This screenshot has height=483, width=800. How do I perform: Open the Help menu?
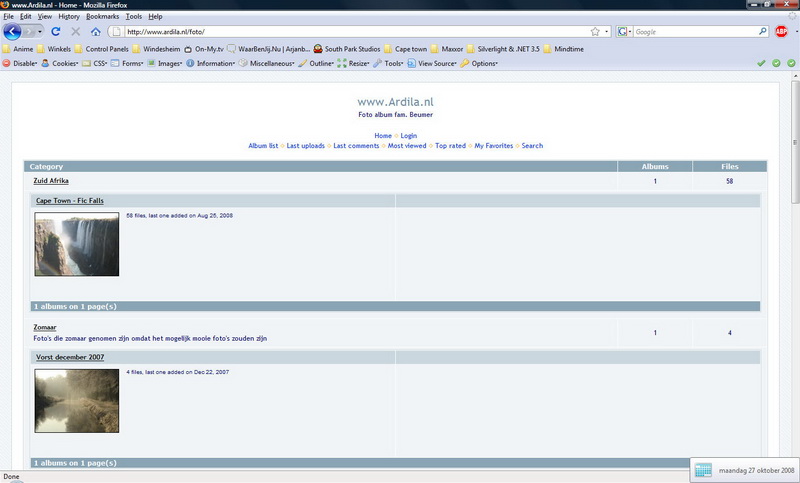coord(155,16)
